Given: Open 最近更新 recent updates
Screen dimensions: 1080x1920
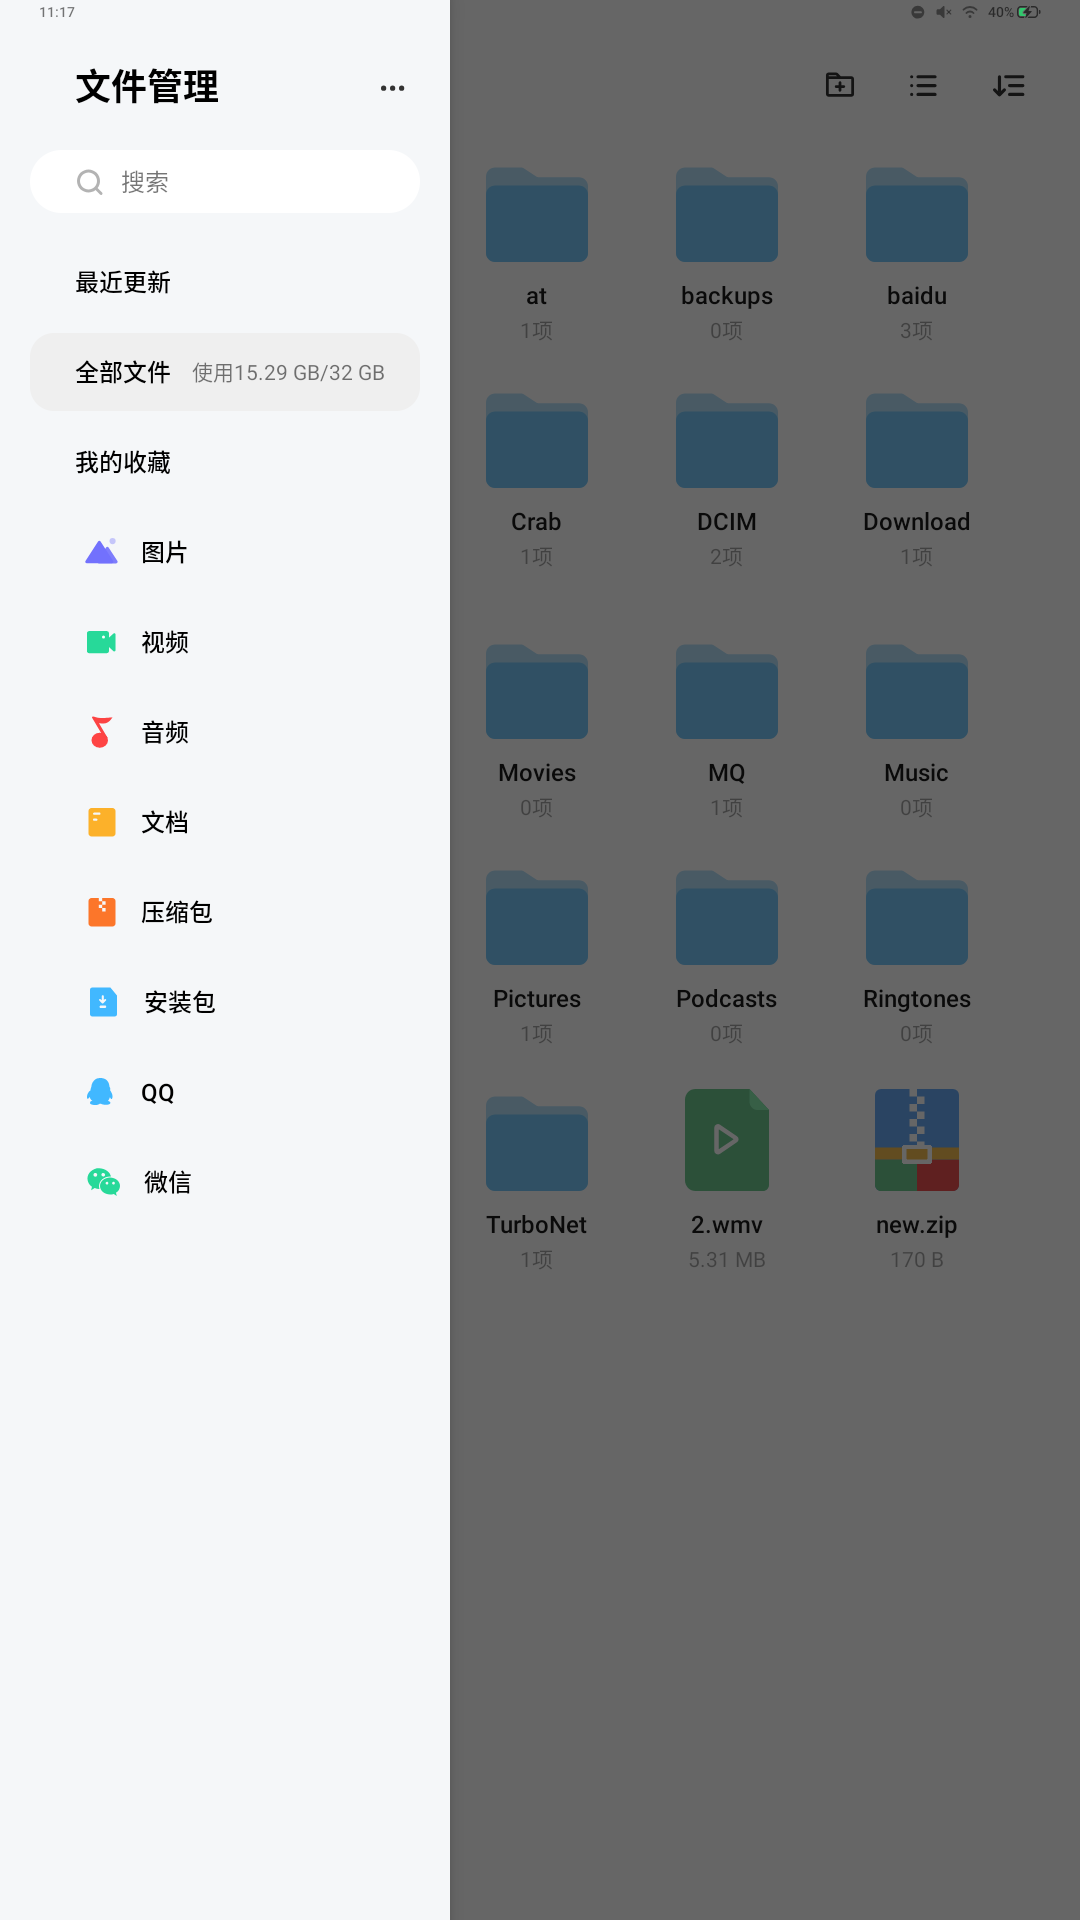Looking at the screenshot, I should 123,282.
